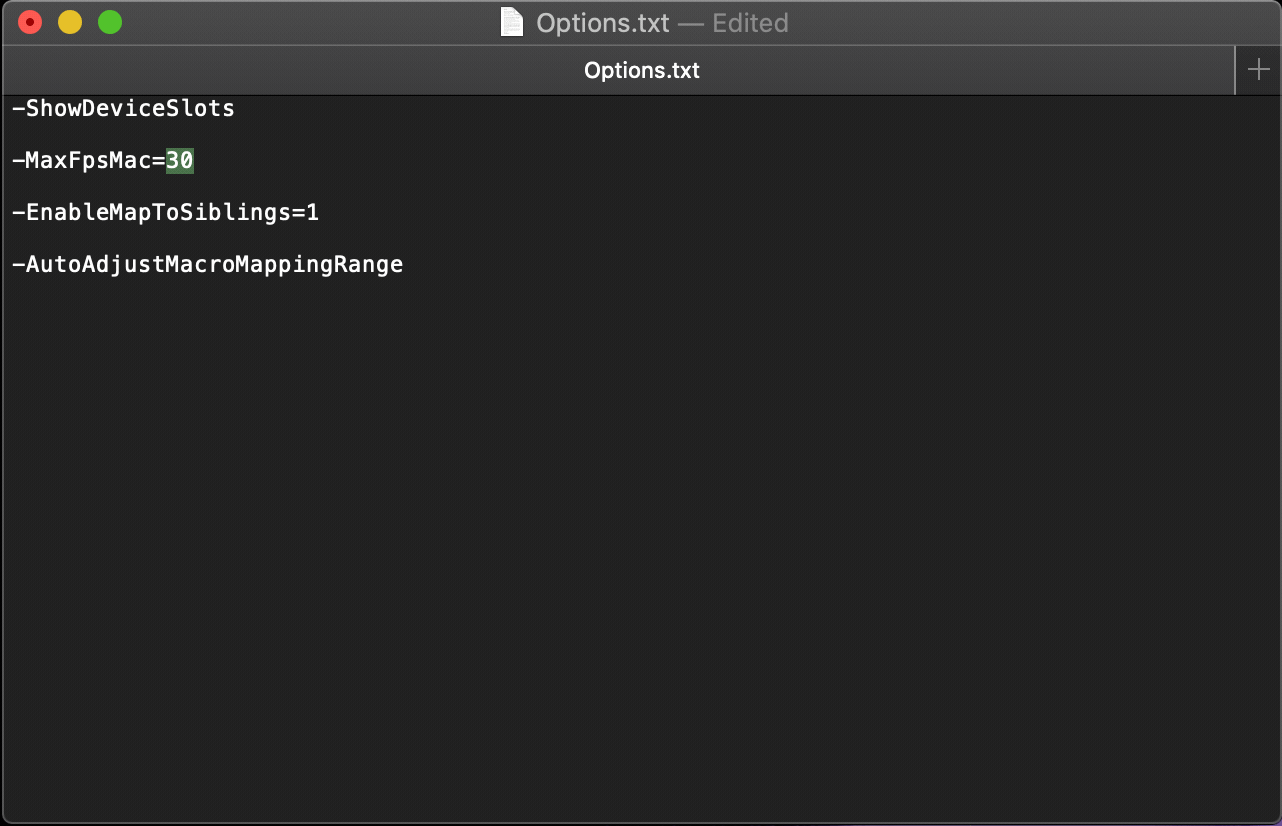The width and height of the screenshot is (1282, 826).
Task: Add a new tab with plus button
Action: click(1258, 70)
